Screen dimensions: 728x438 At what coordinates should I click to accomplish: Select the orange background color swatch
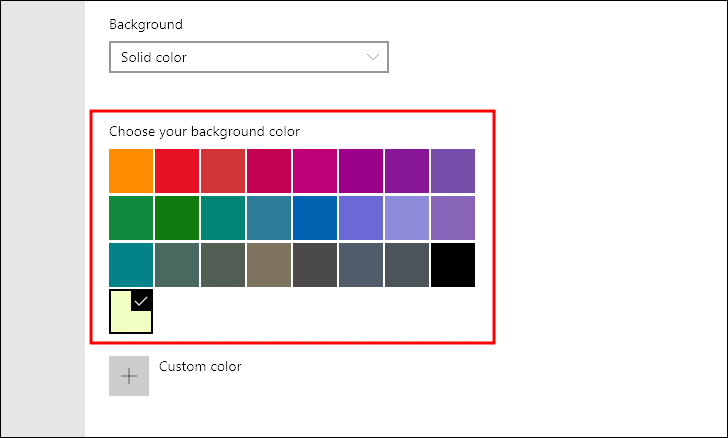click(131, 171)
